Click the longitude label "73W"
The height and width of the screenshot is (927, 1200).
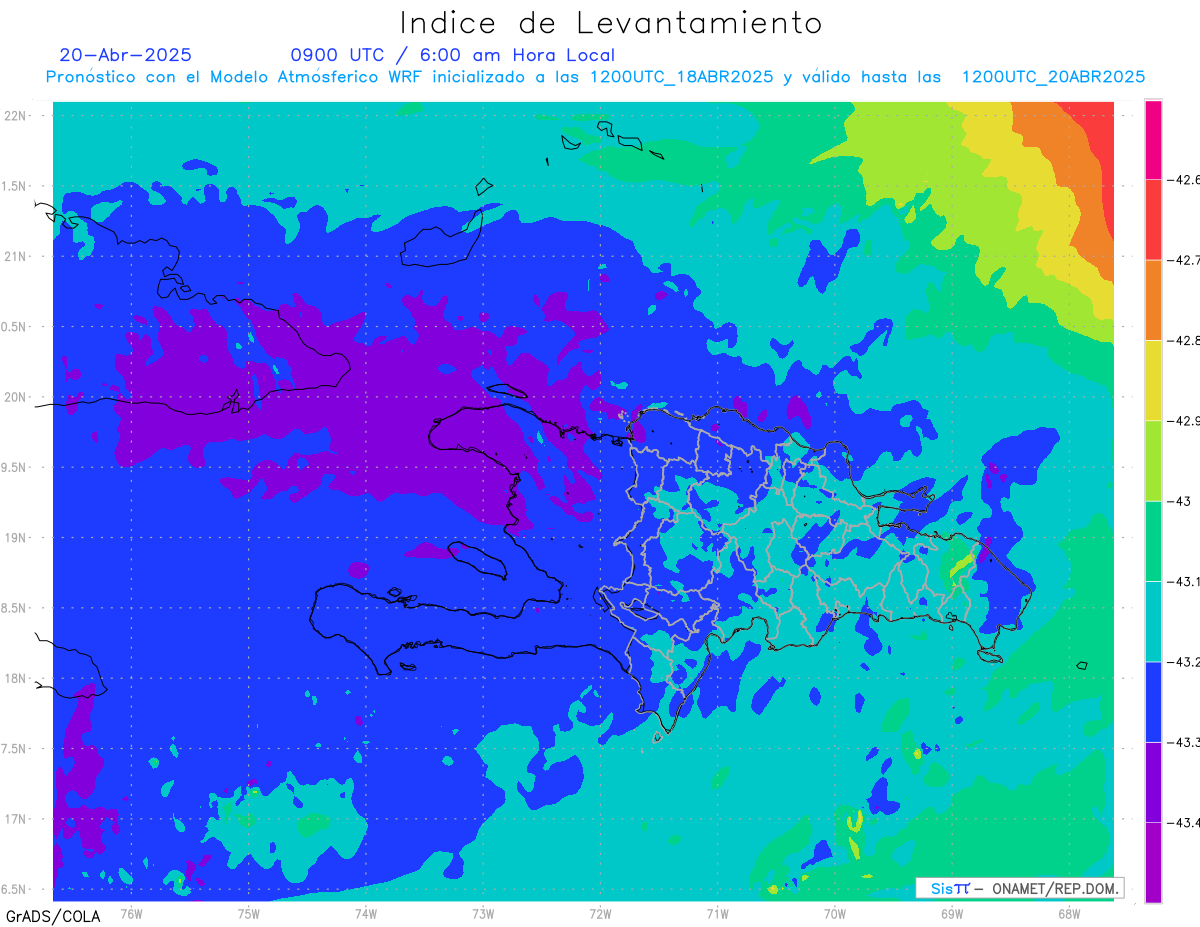point(483,914)
